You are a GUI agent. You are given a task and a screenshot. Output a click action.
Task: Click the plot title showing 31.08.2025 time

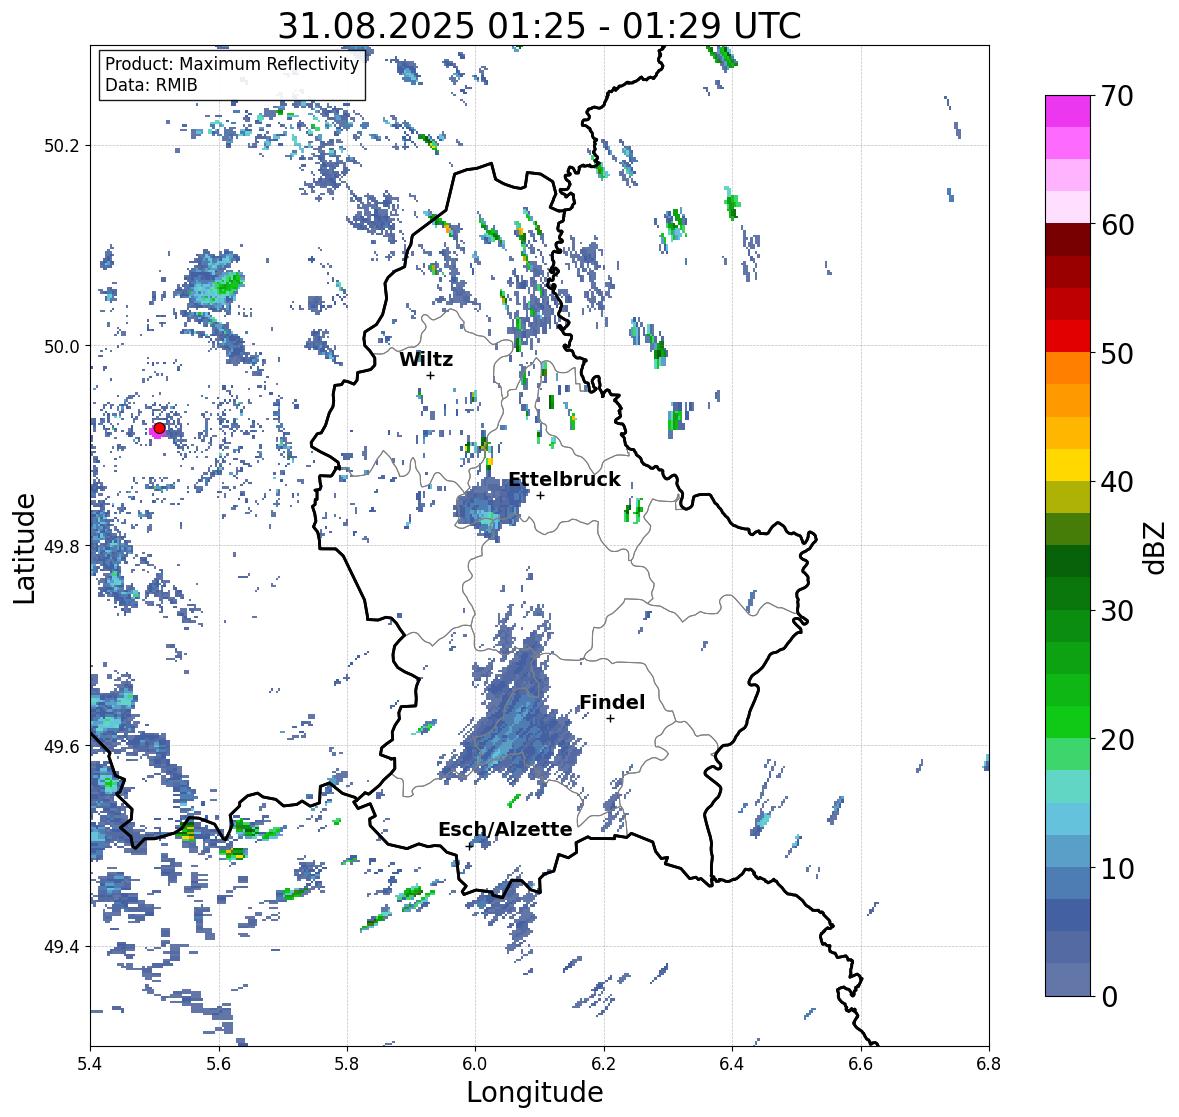click(x=539, y=26)
